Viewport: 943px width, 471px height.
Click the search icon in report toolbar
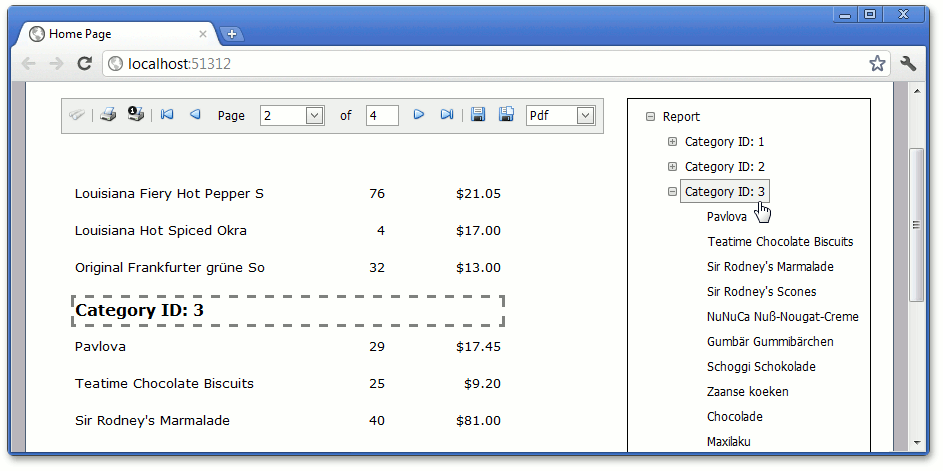[77, 115]
